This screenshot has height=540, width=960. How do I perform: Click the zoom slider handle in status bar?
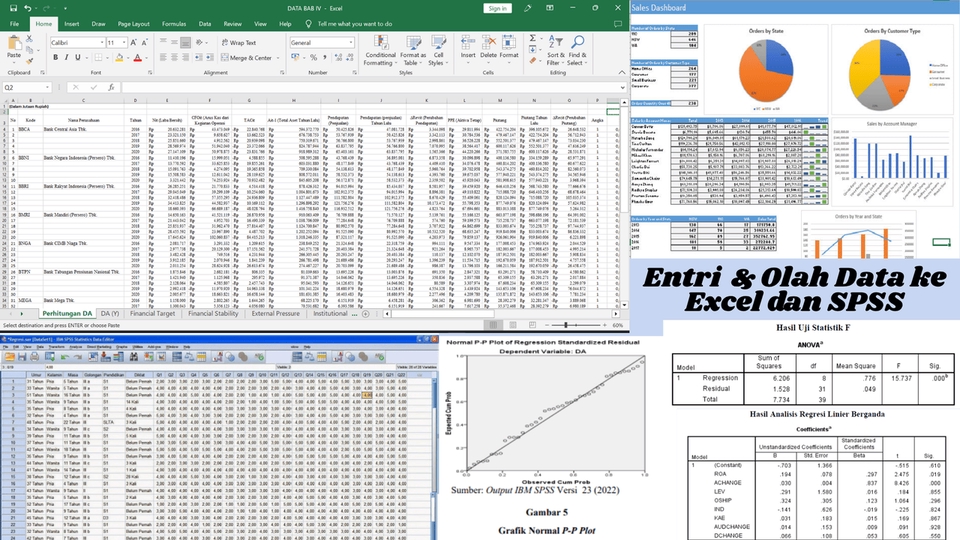tap(566, 325)
